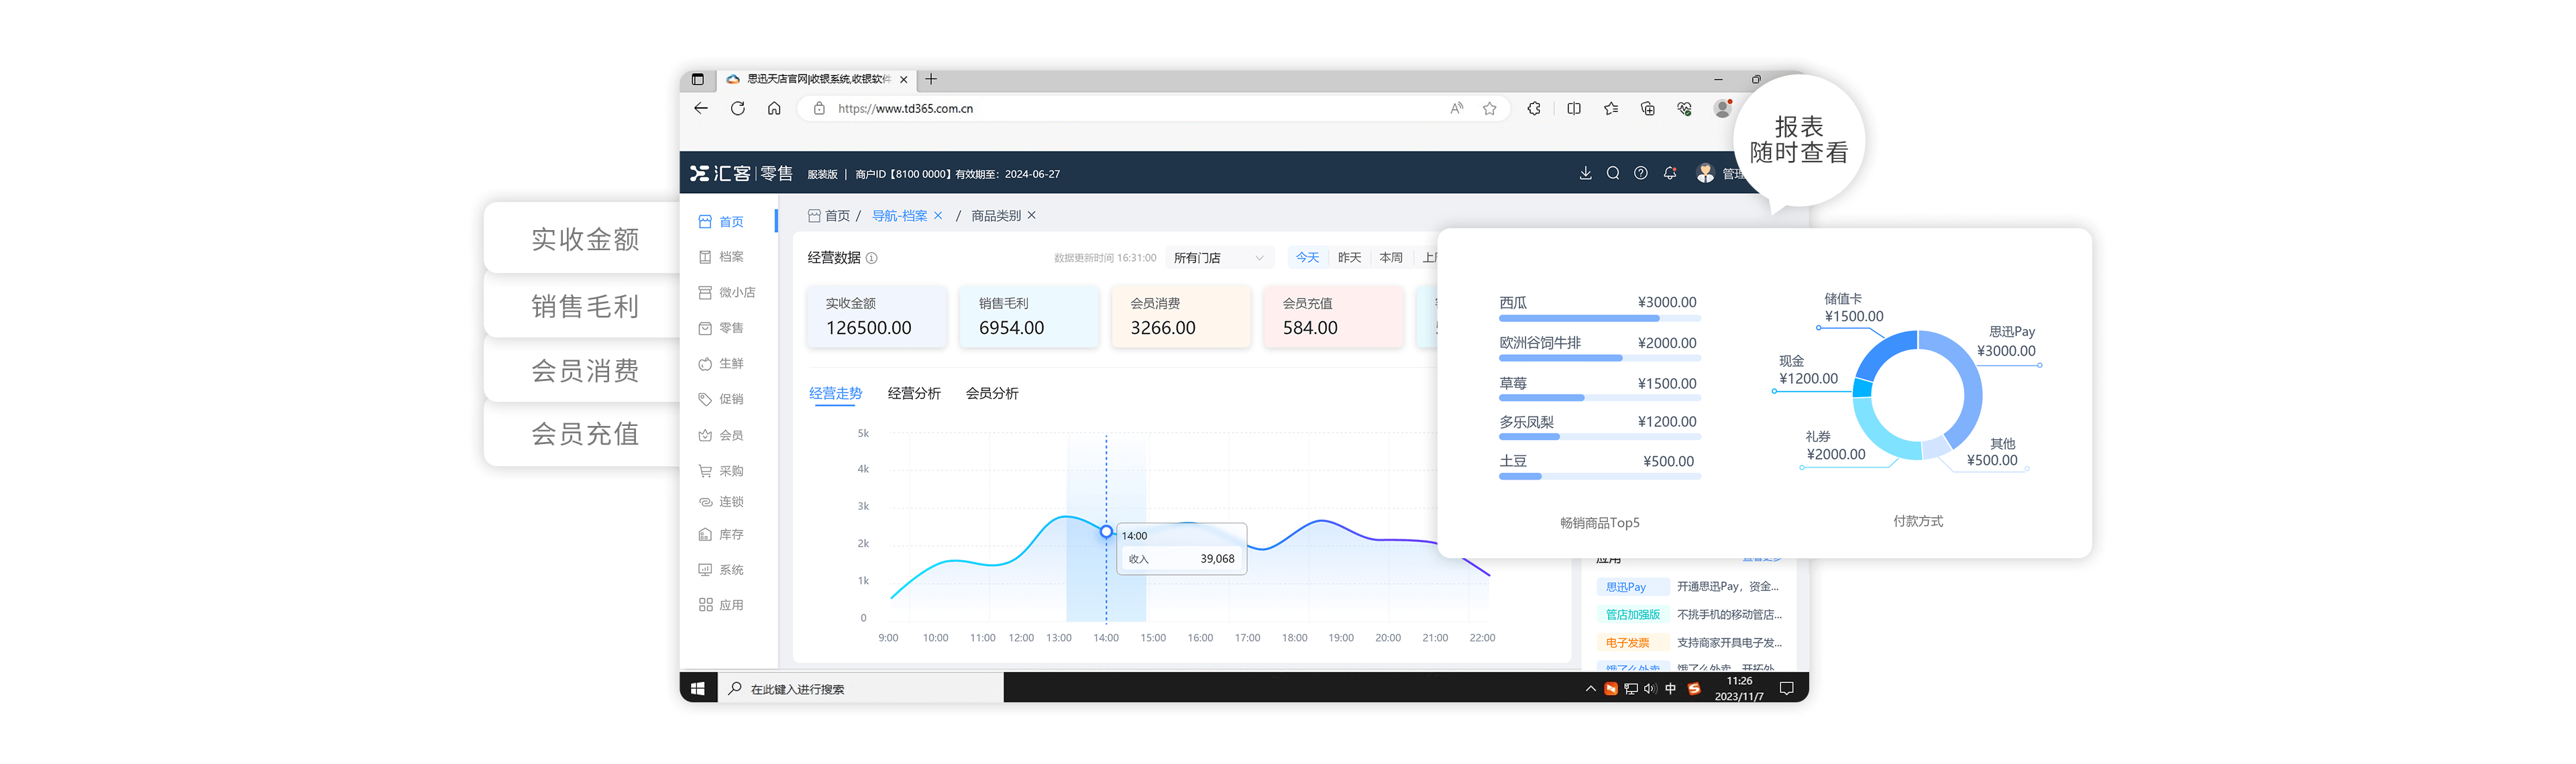Click the 销售毛利 data card
2576x764 pixels.
click(1028, 316)
